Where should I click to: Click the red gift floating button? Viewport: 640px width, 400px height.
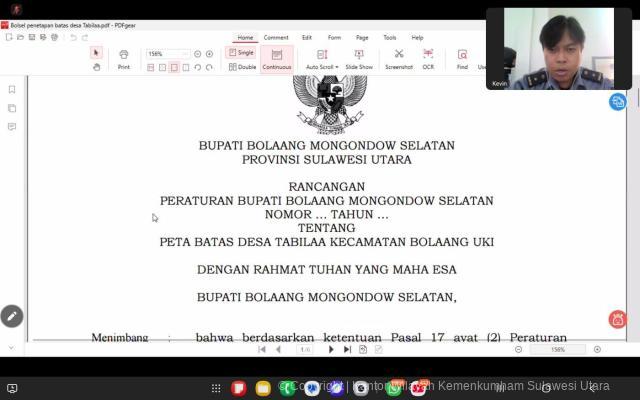pyautogui.click(x=618, y=319)
